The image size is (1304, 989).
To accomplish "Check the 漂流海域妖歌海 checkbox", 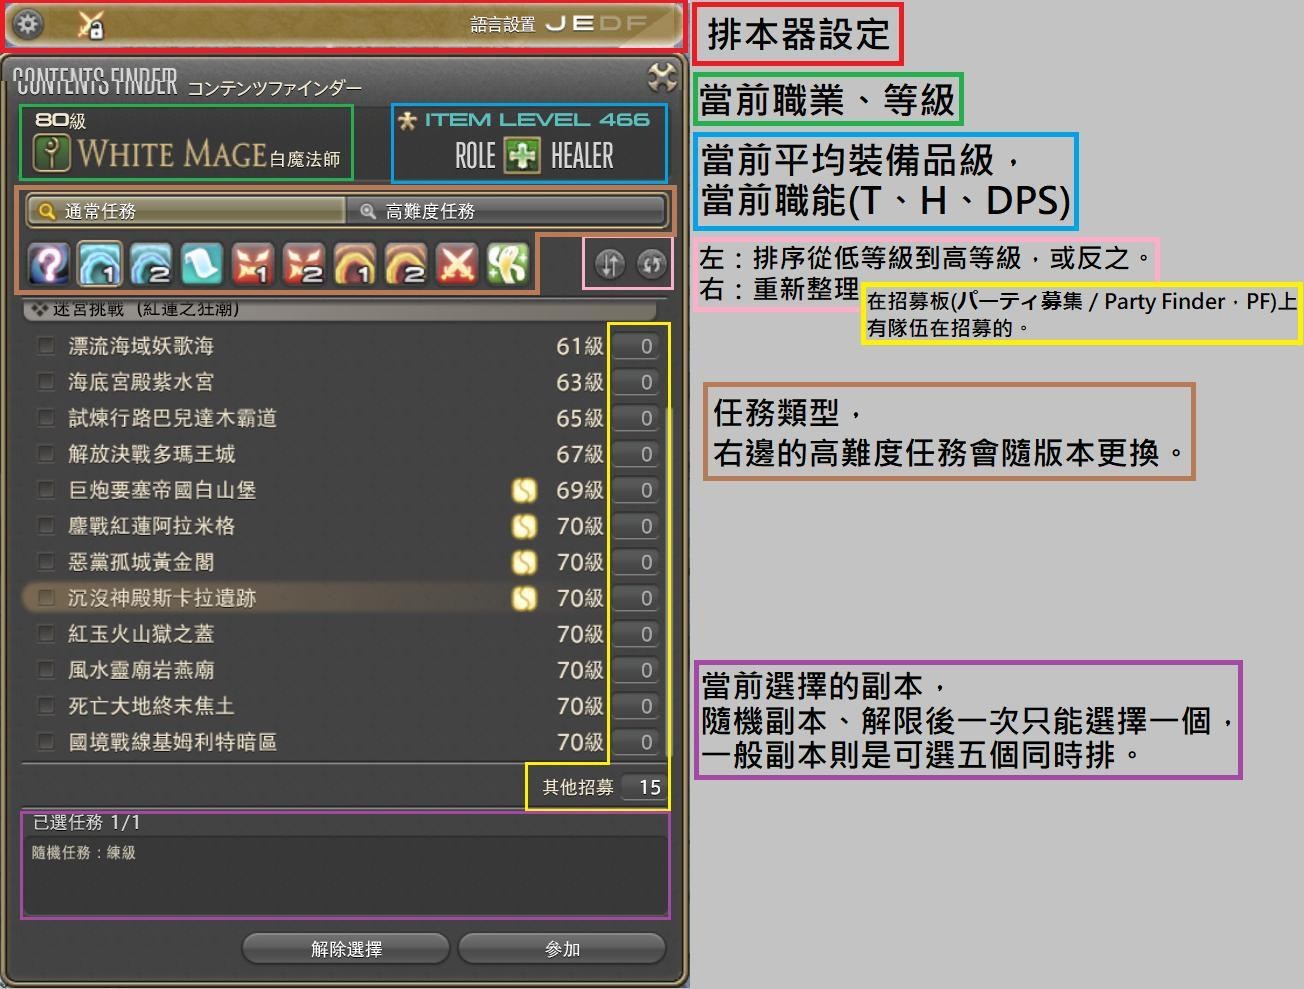I will [45, 346].
